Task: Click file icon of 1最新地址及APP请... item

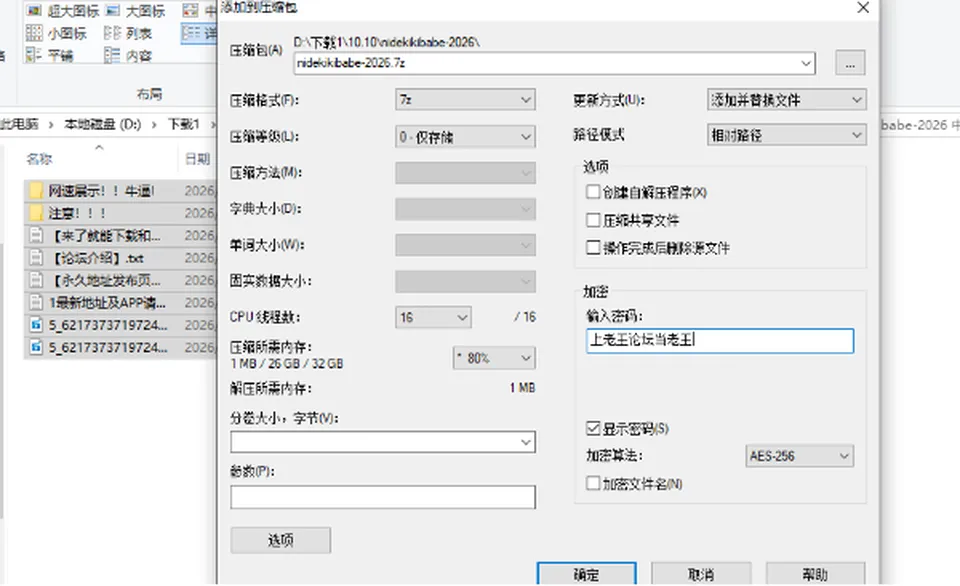Action: coord(37,302)
